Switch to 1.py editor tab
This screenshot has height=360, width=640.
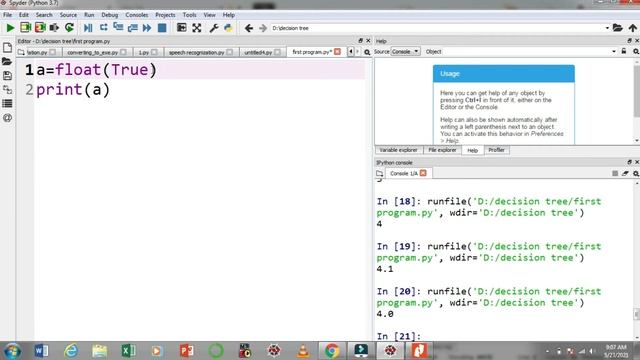148,52
